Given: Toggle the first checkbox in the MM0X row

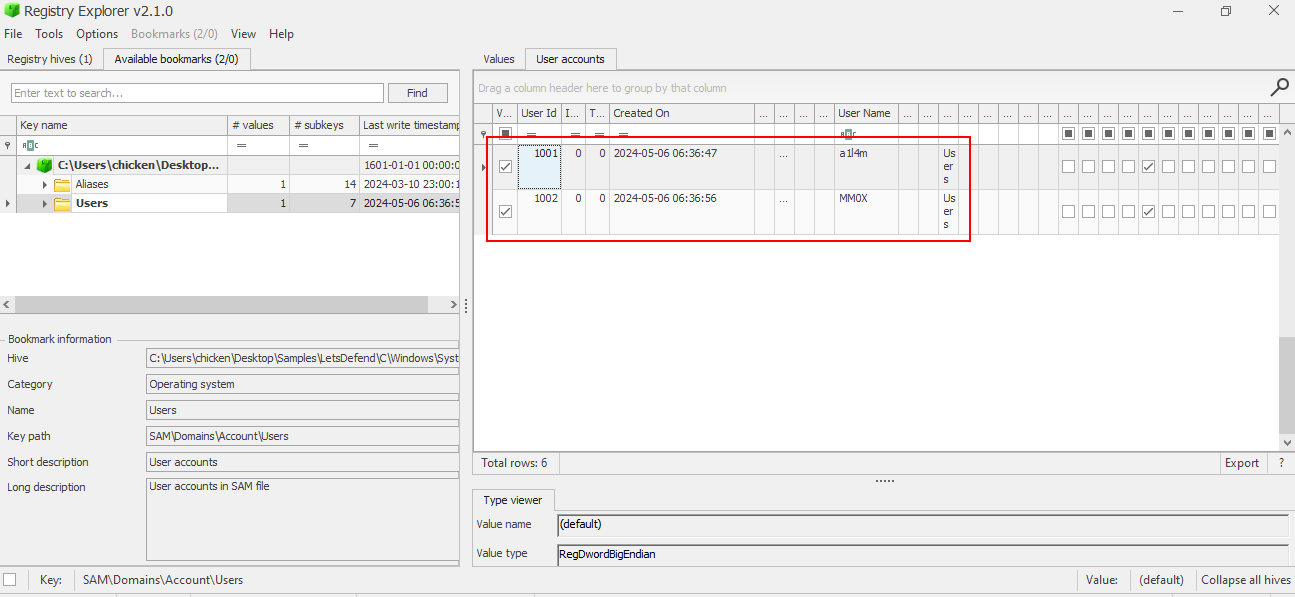Looking at the screenshot, I should [x=505, y=212].
